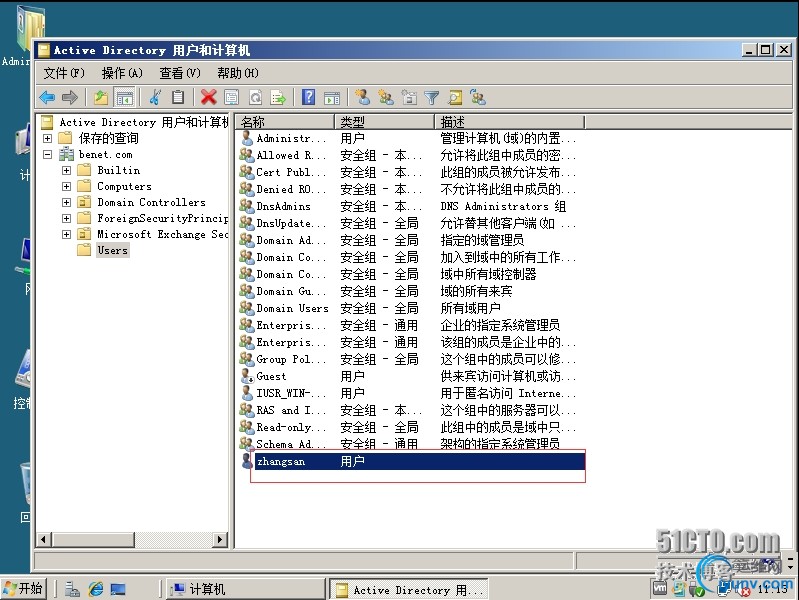The image size is (799, 600).
Task: Add selected objects to group icon
Action: tap(478, 97)
